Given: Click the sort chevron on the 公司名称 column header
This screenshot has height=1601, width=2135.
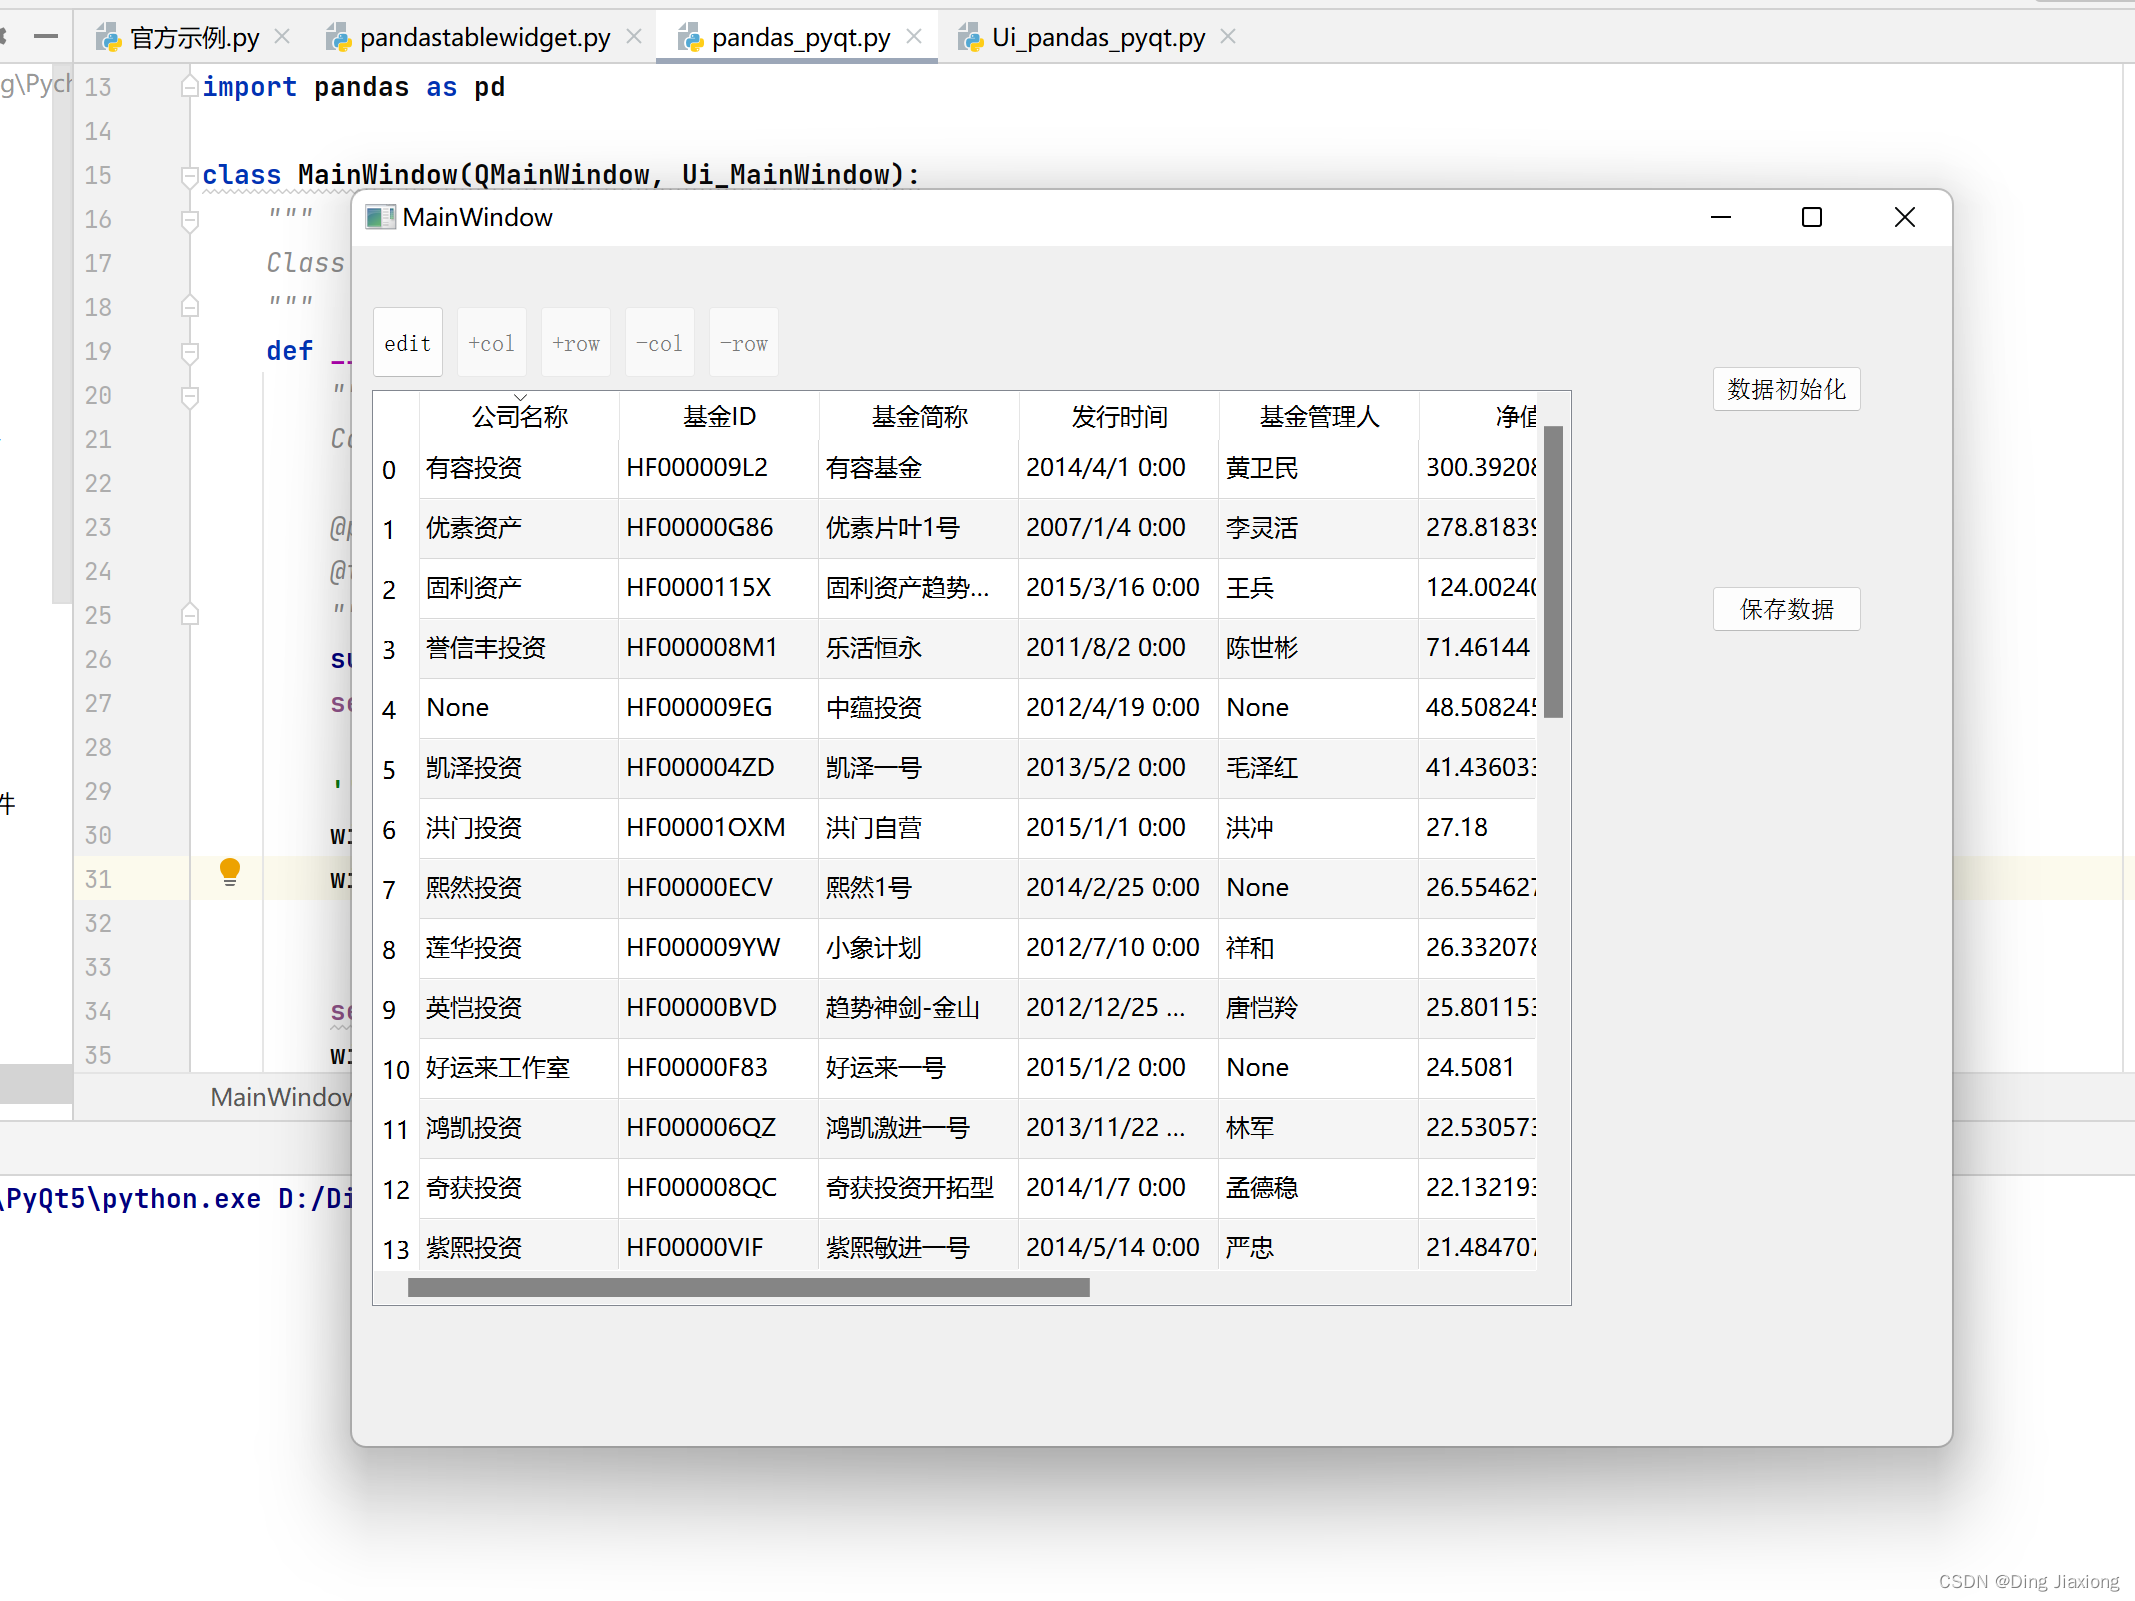Looking at the screenshot, I should pos(520,396).
